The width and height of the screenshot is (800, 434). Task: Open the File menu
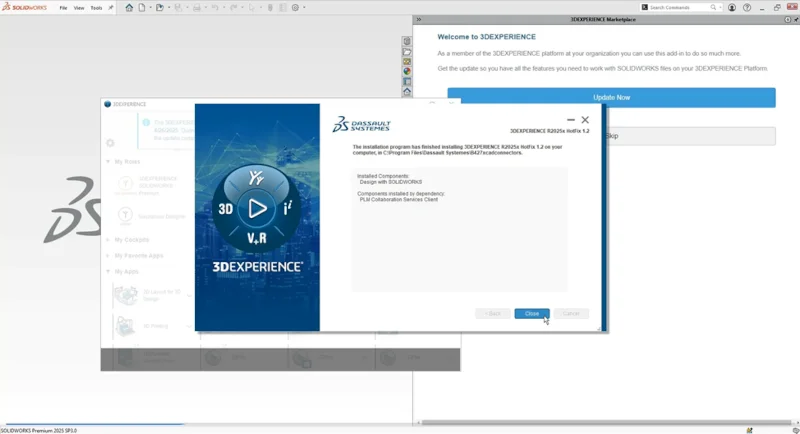64,7
